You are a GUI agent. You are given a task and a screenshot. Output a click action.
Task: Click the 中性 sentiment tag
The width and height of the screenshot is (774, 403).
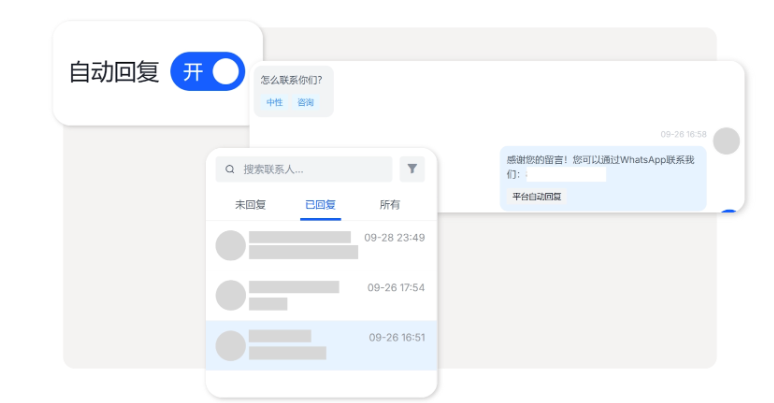tap(274, 103)
